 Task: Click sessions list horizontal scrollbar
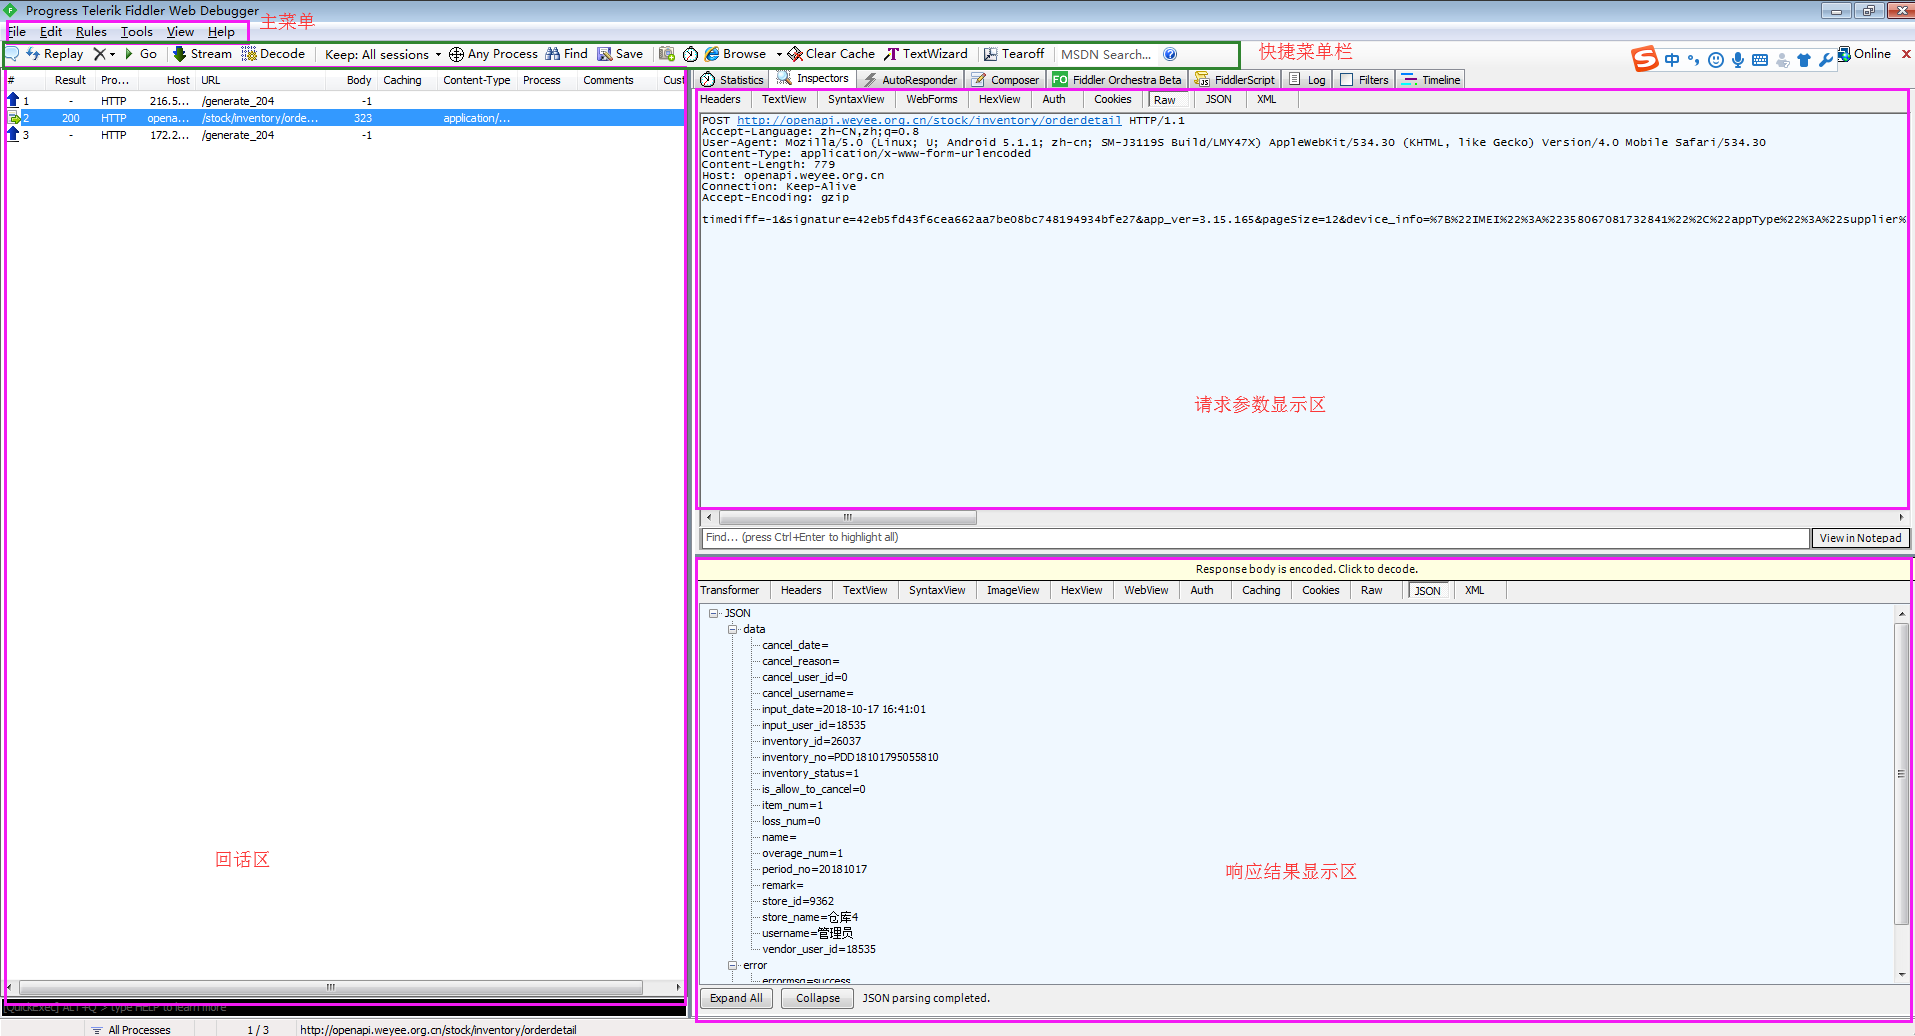coord(330,987)
